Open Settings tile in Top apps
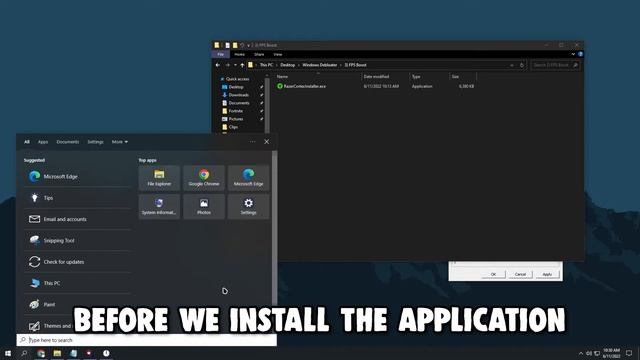Image resolution: width=640 pixels, height=360 pixels. tap(248, 207)
